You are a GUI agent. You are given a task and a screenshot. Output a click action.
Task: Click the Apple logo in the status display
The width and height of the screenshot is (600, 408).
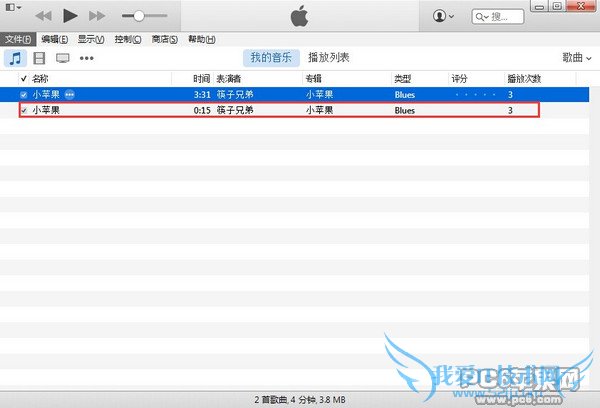click(300, 16)
